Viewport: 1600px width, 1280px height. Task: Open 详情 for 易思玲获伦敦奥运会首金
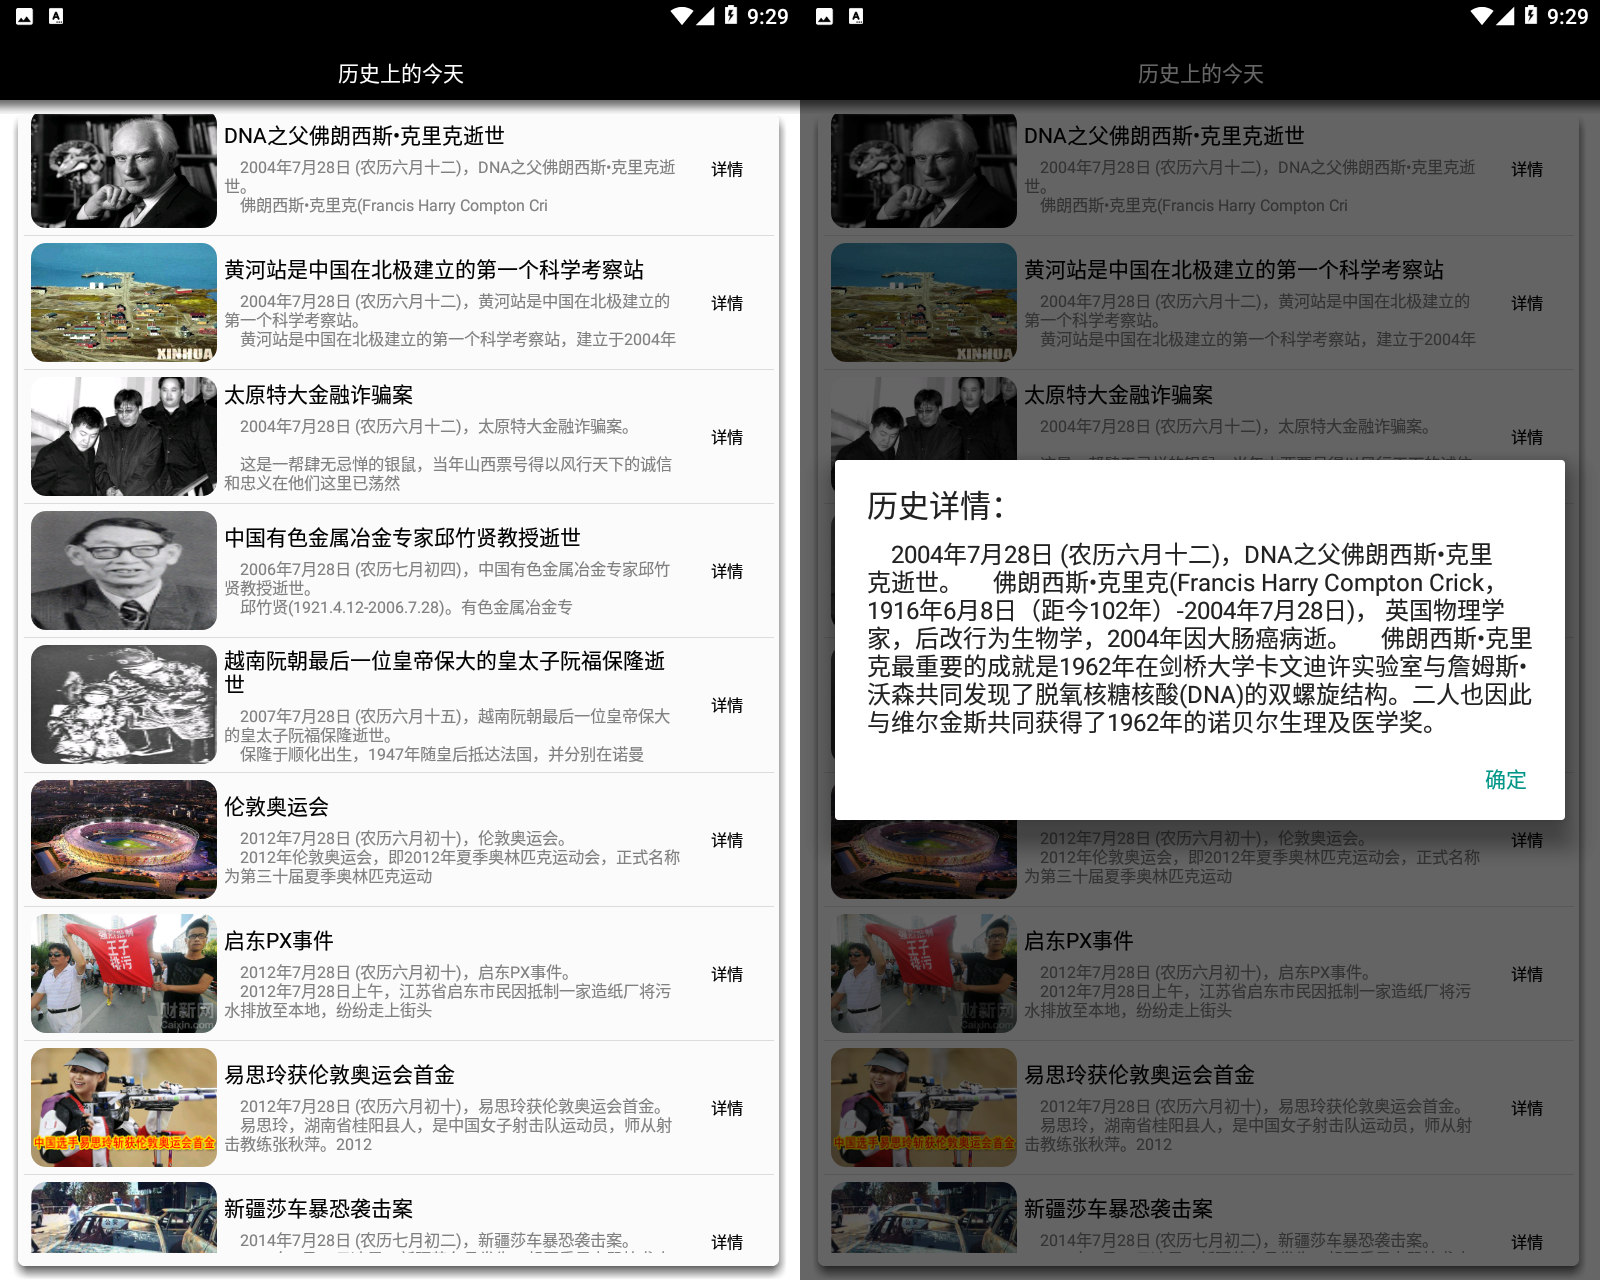(x=726, y=1108)
